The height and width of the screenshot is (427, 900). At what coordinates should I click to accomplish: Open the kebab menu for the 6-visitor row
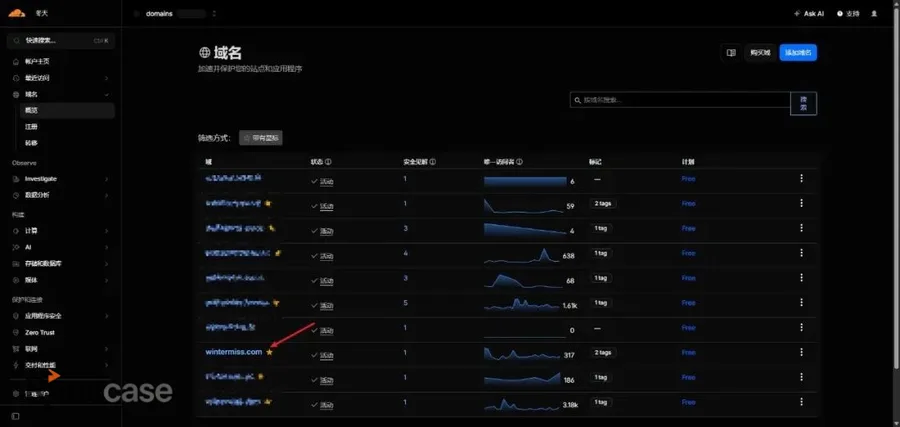click(801, 178)
